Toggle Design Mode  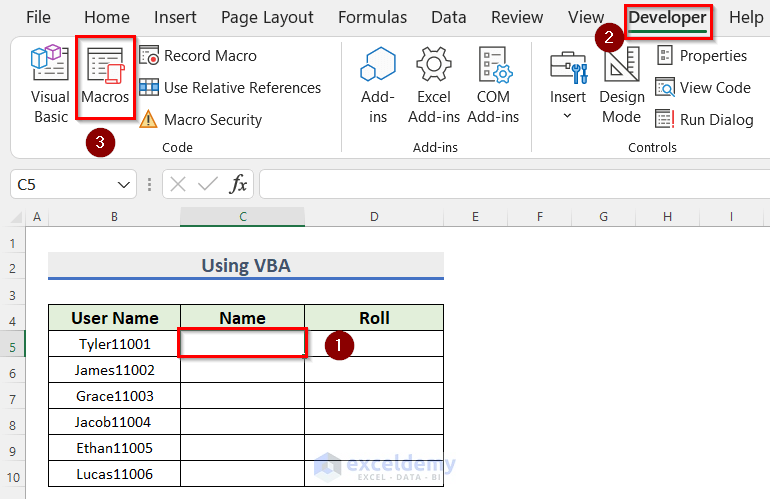(x=622, y=85)
